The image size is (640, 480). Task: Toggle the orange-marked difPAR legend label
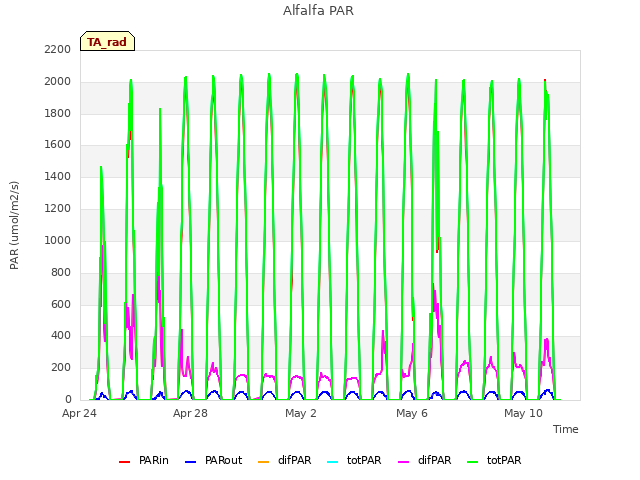pos(295,460)
